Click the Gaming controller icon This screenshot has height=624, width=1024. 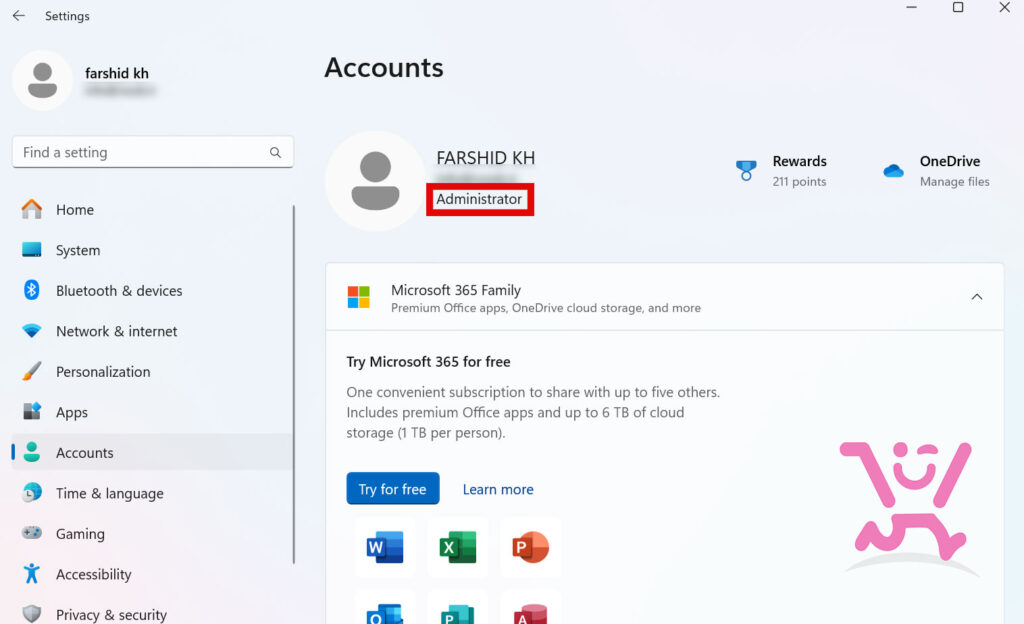[31, 533]
